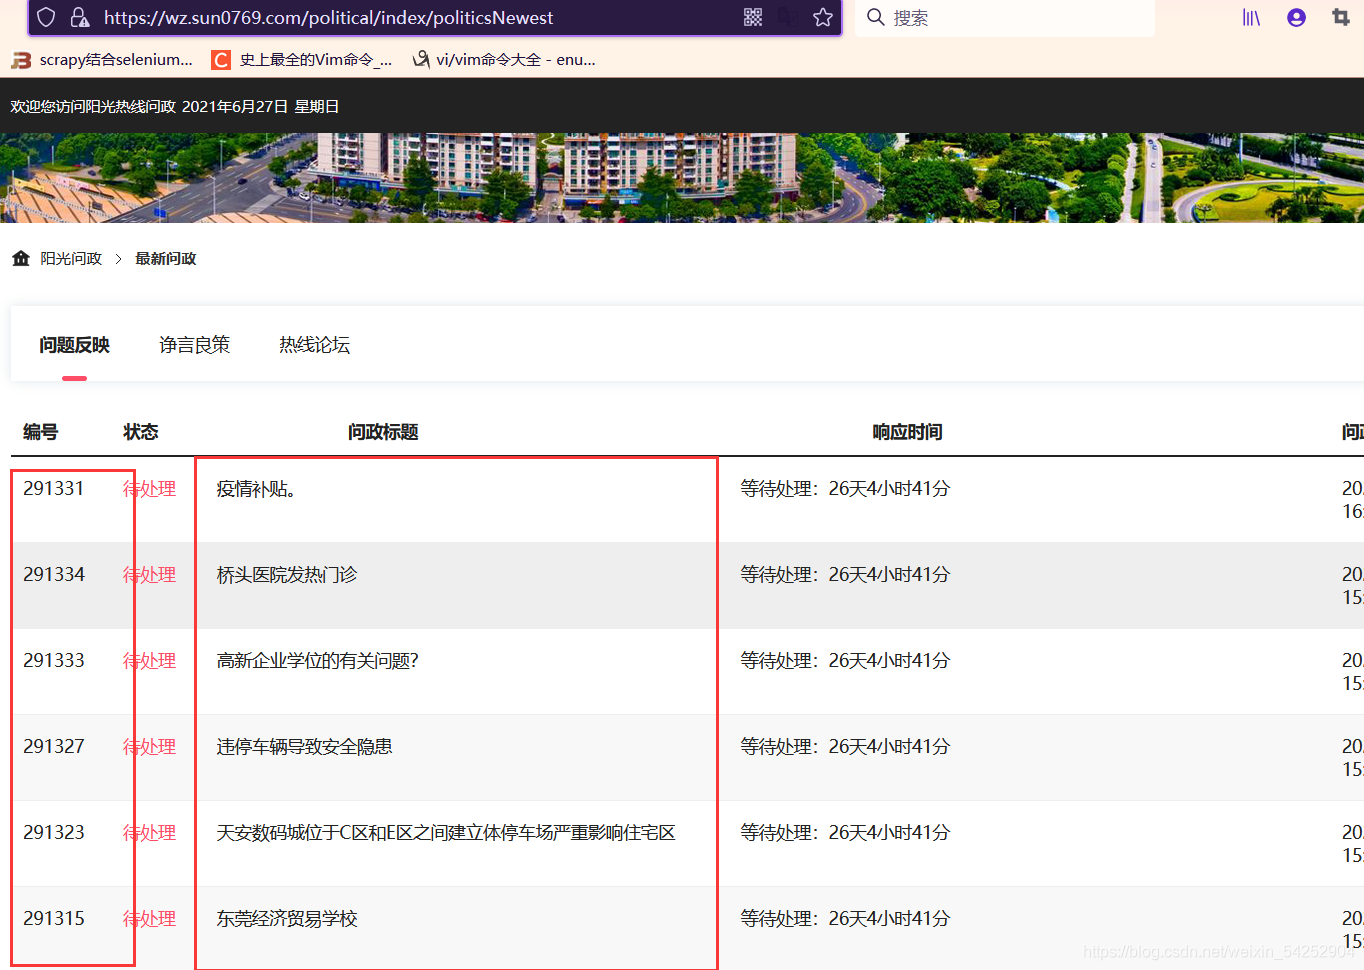The width and height of the screenshot is (1364, 970).
Task: Click the shield tracking protection icon
Action: click(46, 17)
